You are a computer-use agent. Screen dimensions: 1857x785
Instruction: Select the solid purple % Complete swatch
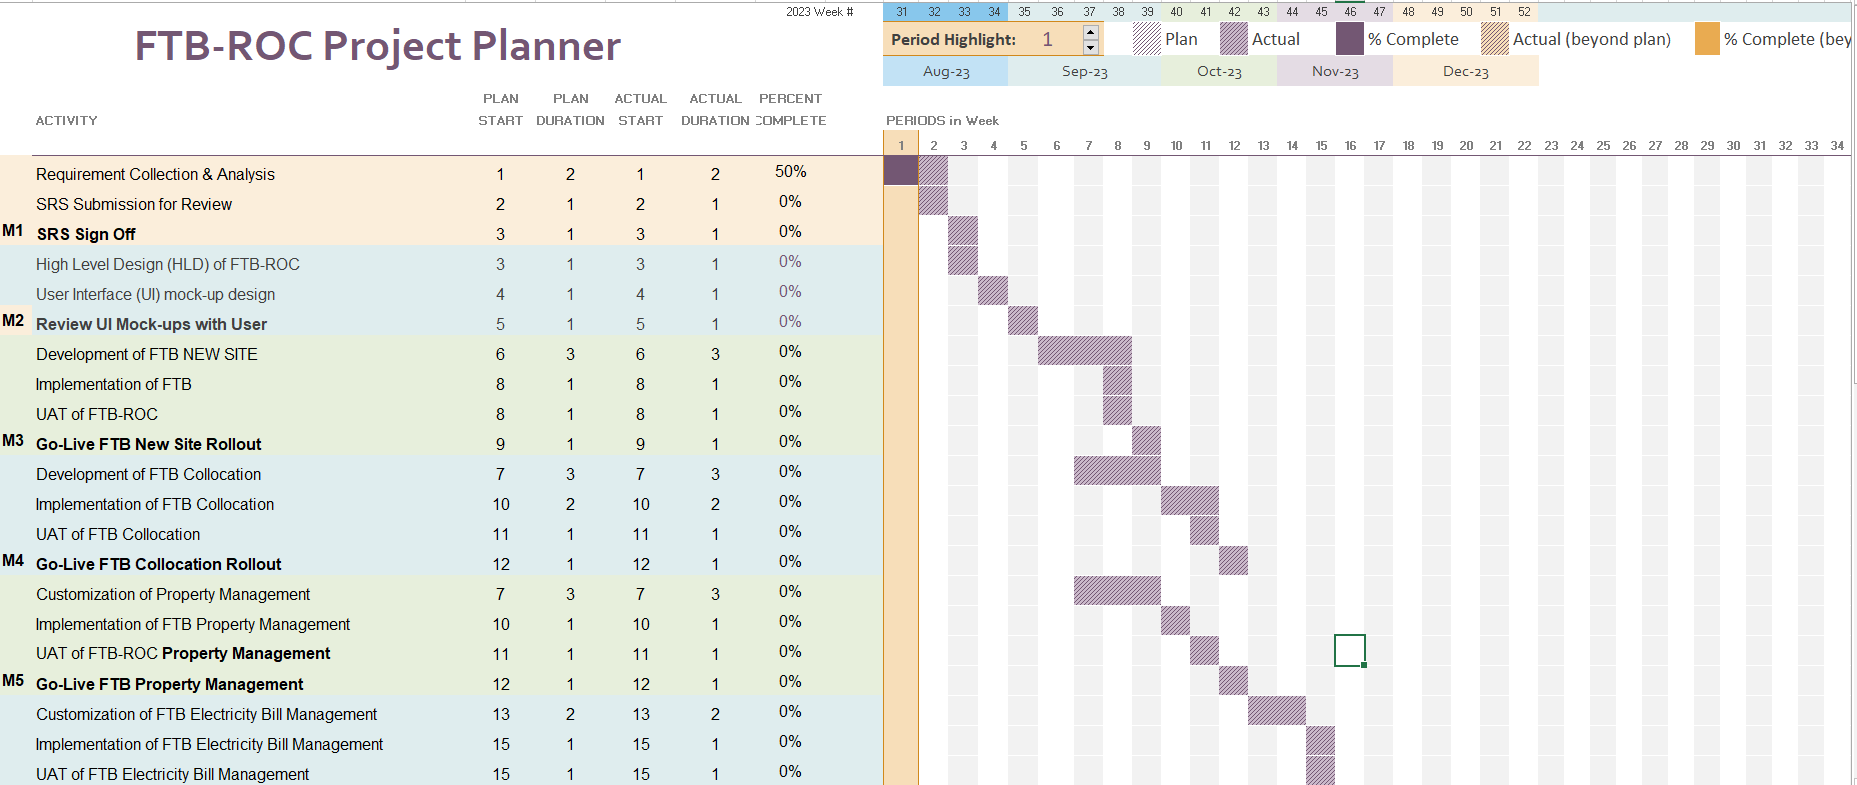tap(1350, 40)
